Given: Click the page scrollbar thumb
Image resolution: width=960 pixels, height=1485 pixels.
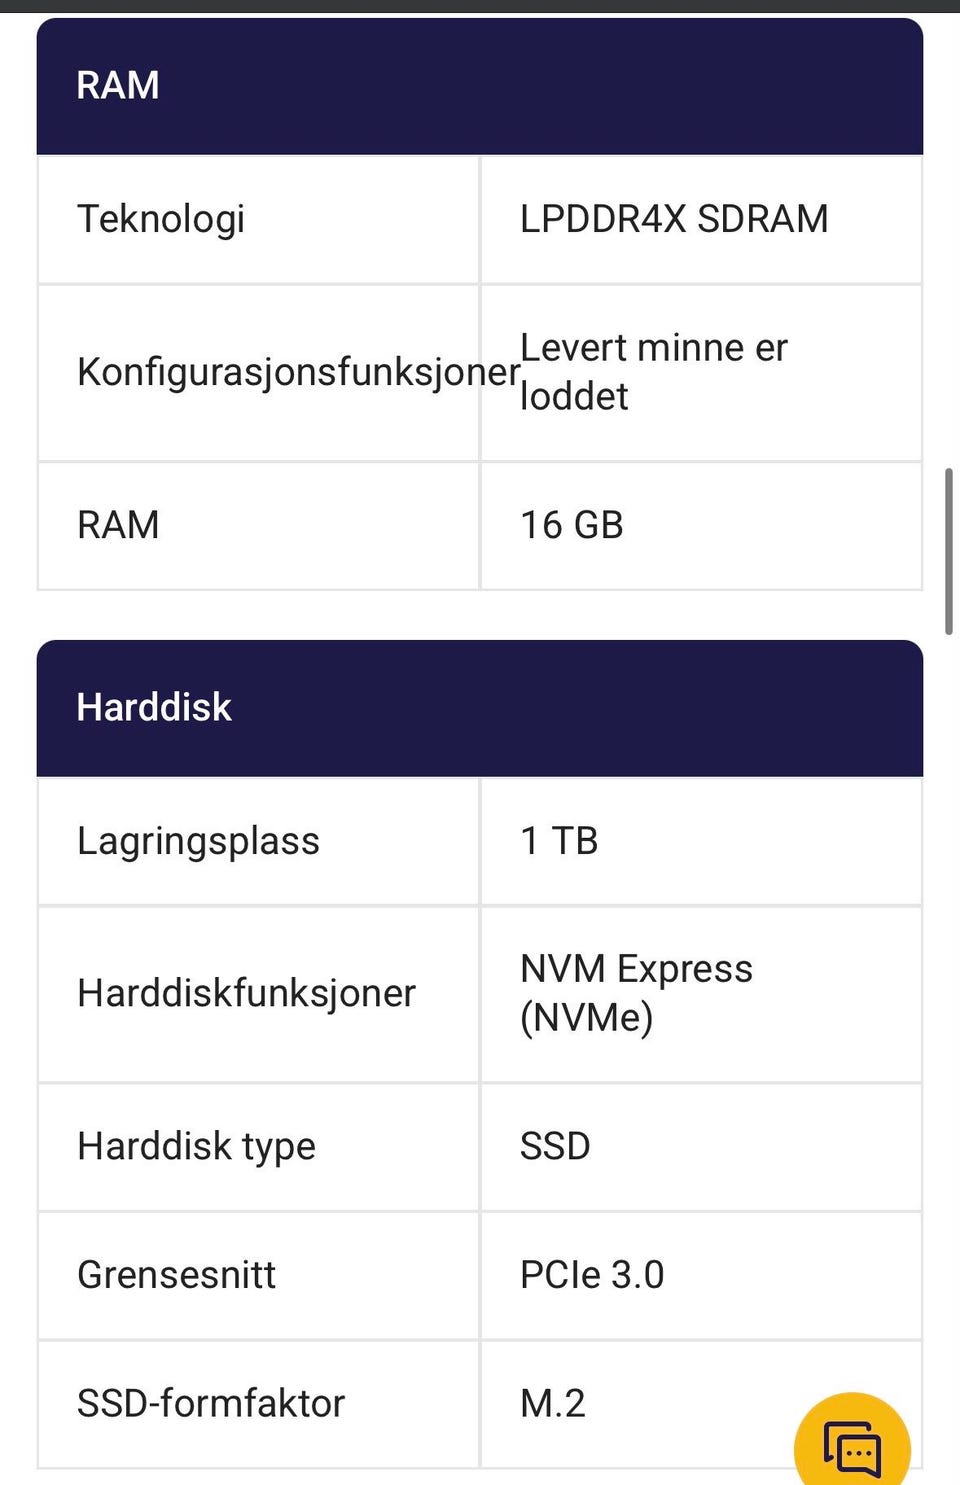Looking at the screenshot, I should pyautogui.click(x=948, y=550).
